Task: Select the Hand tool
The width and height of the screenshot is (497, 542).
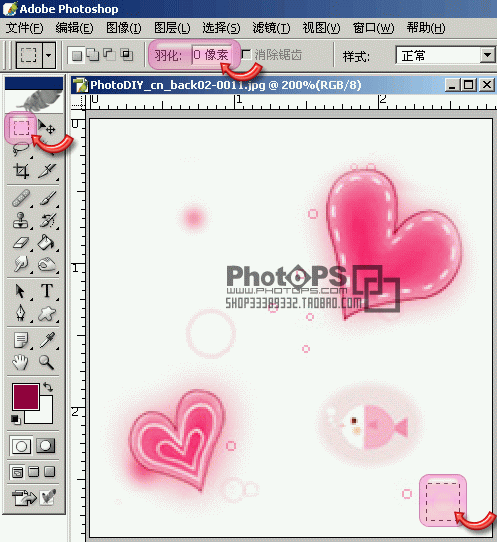Action: pyautogui.click(x=21, y=362)
